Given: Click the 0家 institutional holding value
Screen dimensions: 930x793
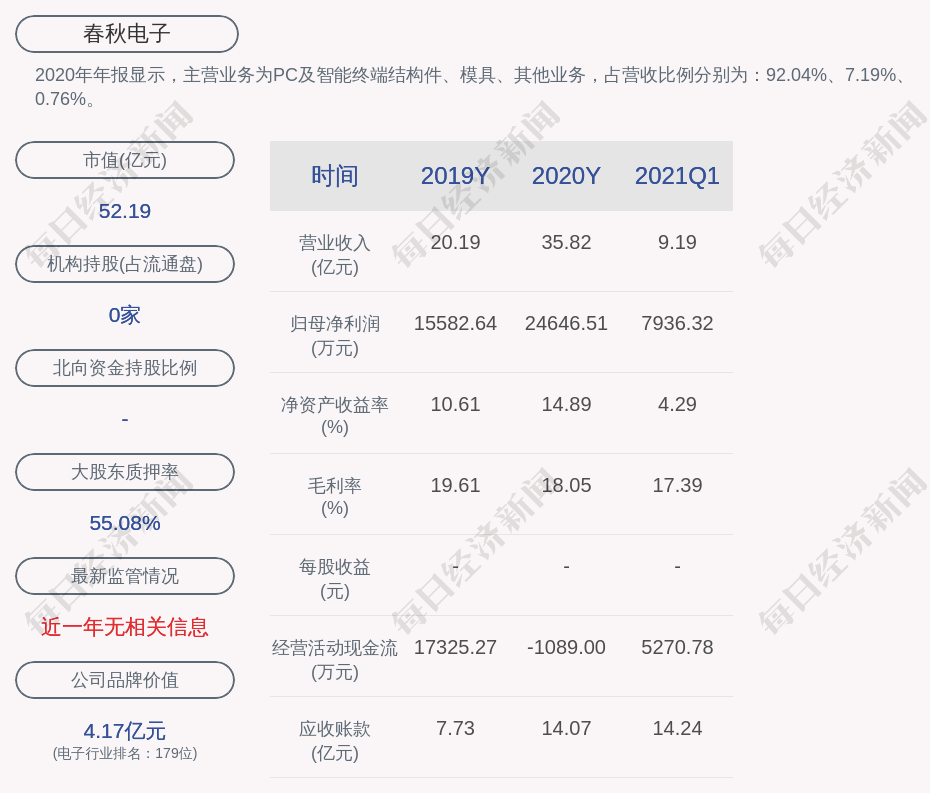Looking at the screenshot, I should pyautogui.click(x=125, y=315).
